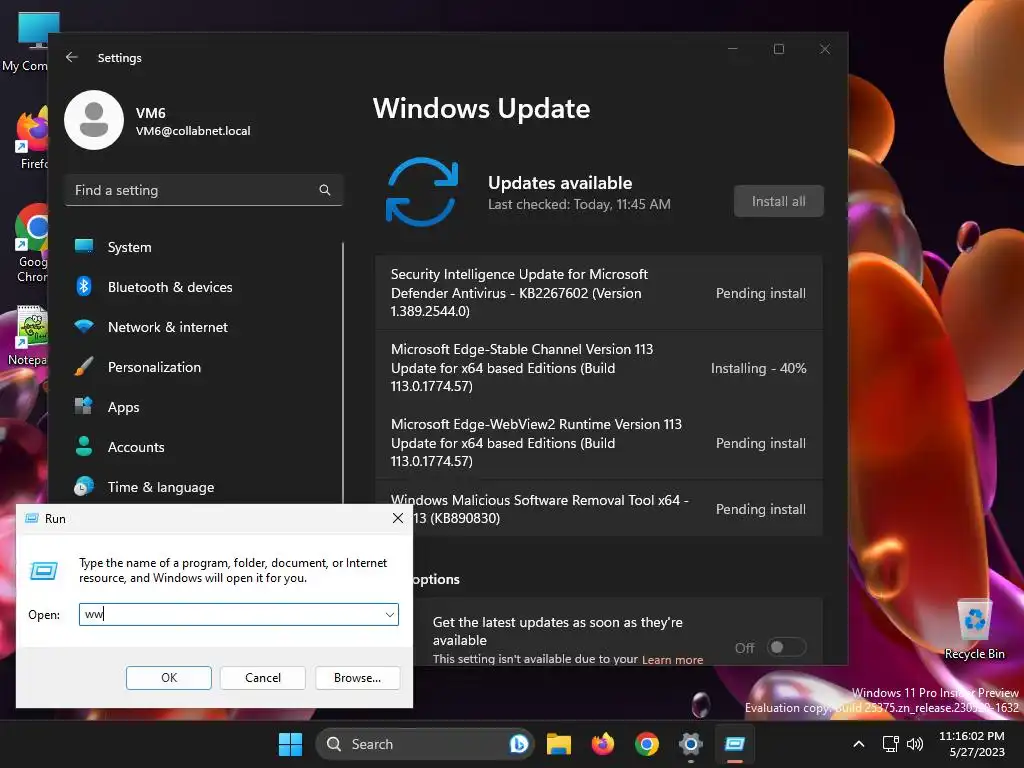This screenshot has height=768, width=1024.
Task: Open Bluetooth & devices settings
Action: coord(205,287)
